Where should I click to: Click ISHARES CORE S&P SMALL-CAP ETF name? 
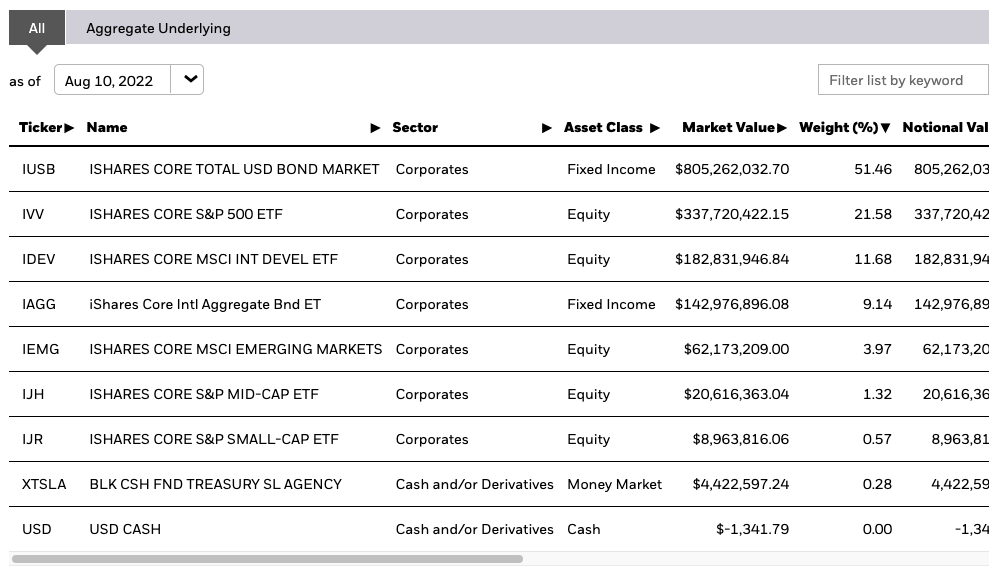pyautogui.click(x=214, y=439)
